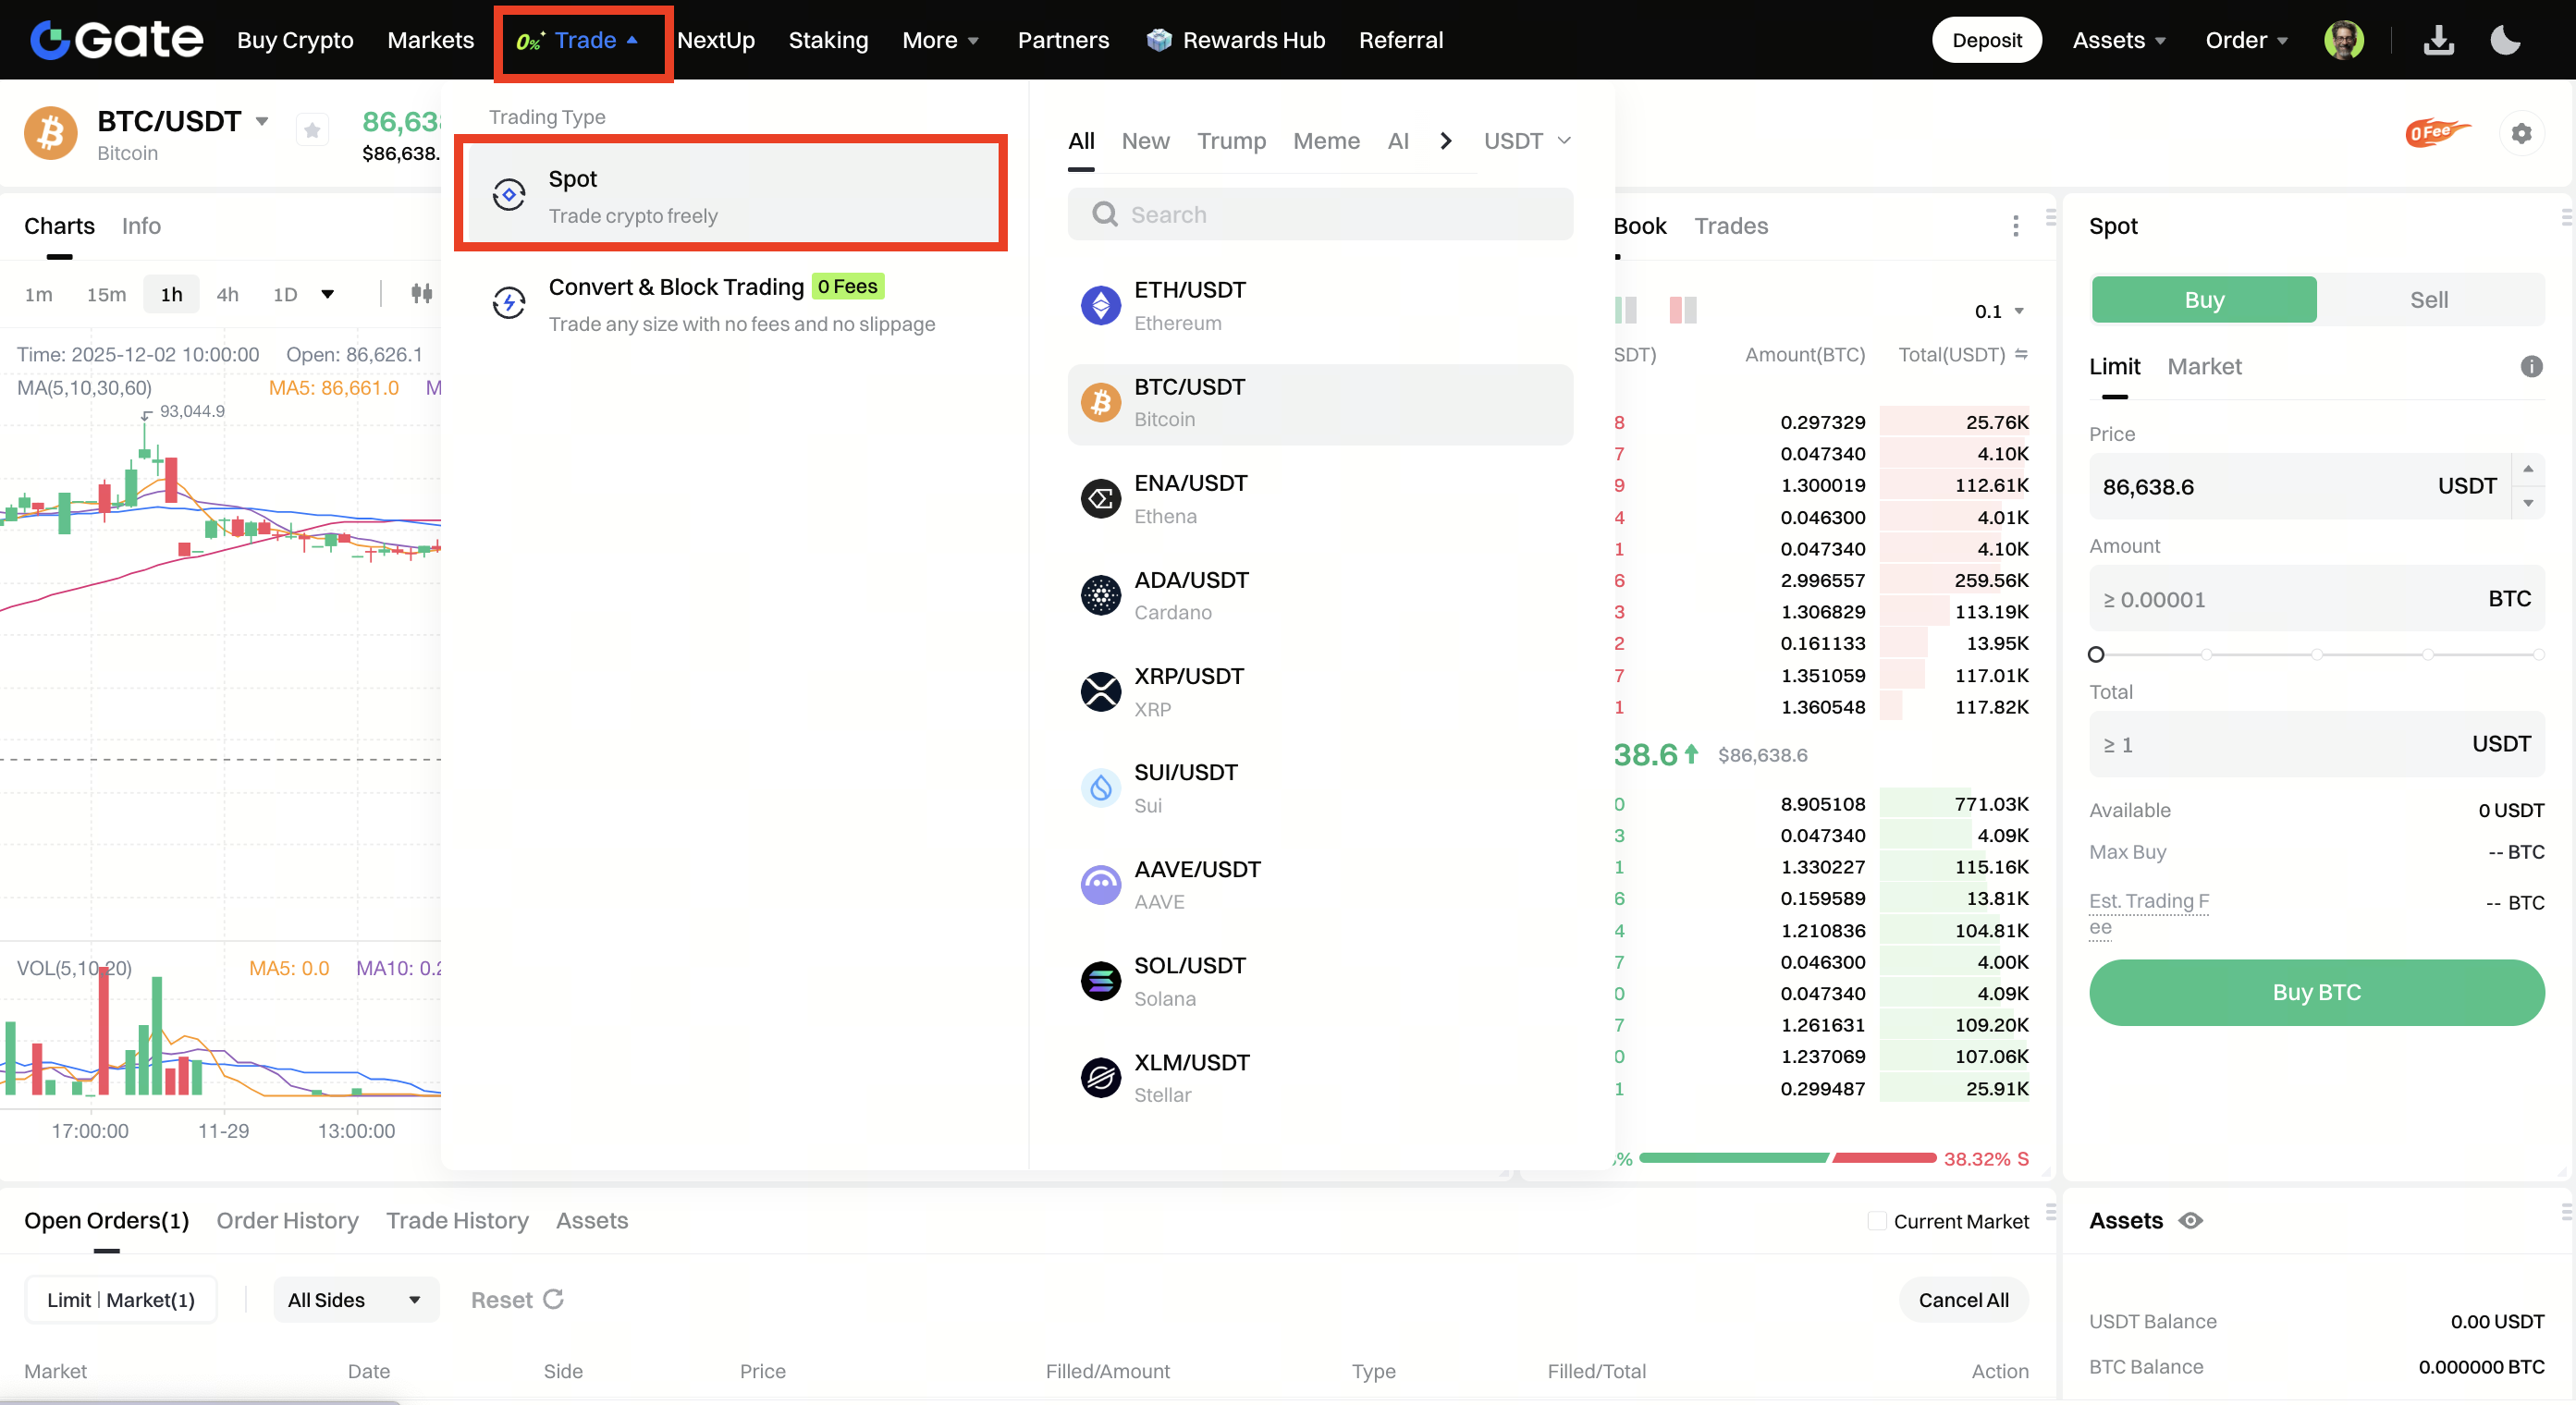Switch to the Sell side toggle

[x=2428, y=300]
